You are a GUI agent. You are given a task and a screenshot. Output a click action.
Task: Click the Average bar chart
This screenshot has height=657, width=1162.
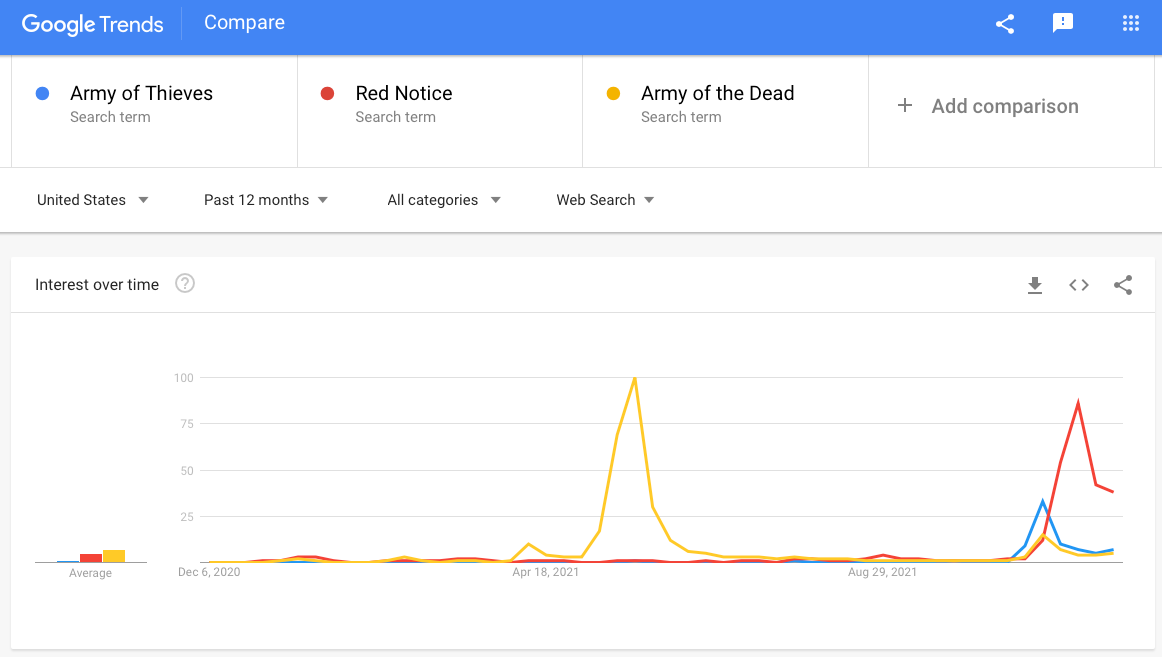(x=91, y=556)
